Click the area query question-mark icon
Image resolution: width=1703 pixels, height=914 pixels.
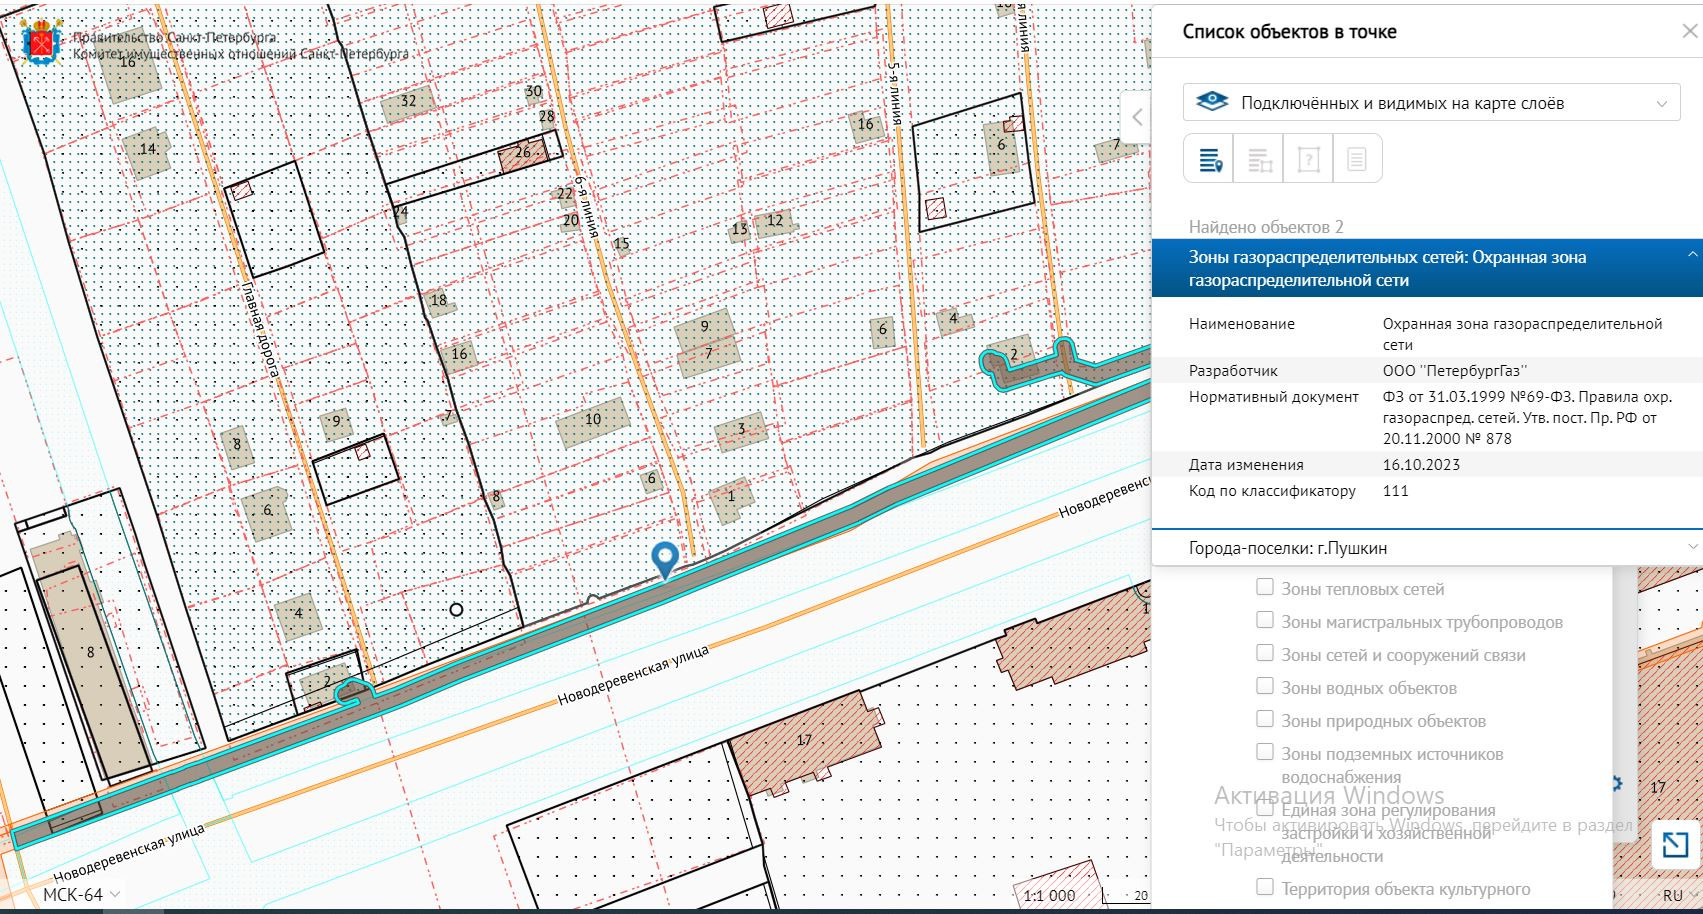(x=1308, y=159)
